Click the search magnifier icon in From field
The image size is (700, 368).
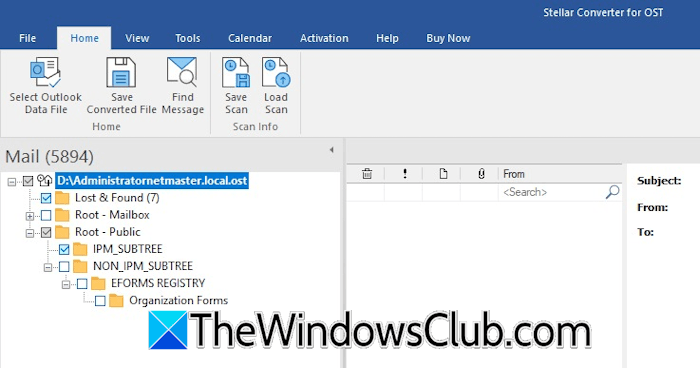[612, 192]
